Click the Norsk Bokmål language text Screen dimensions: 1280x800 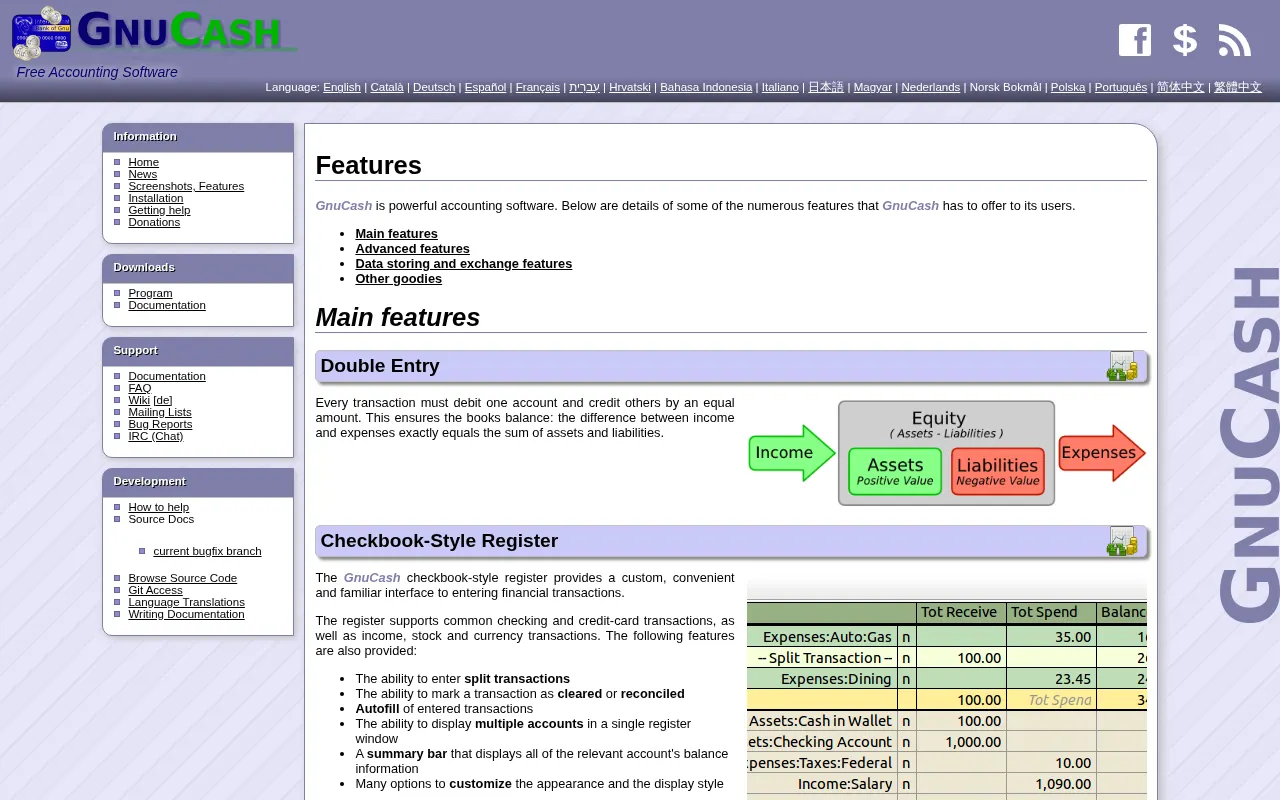[x=1005, y=88]
